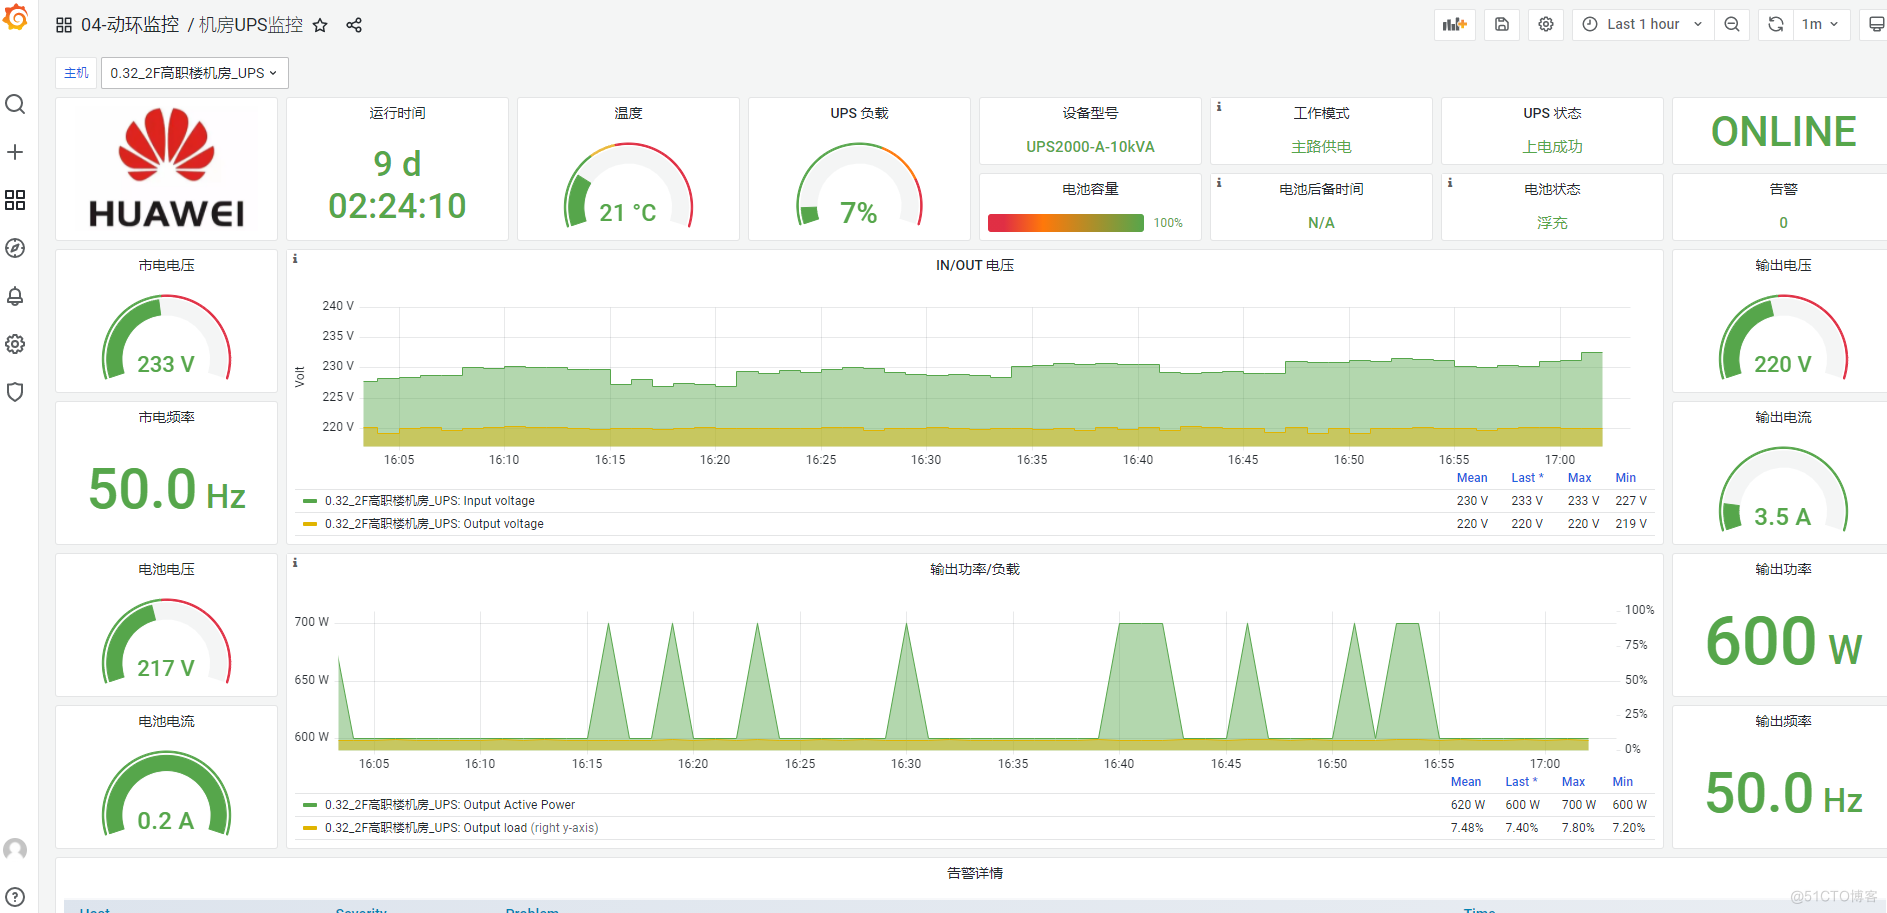The image size is (1887, 913).
Task: Toggle Output load series in legend
Action: pos(461,828)
